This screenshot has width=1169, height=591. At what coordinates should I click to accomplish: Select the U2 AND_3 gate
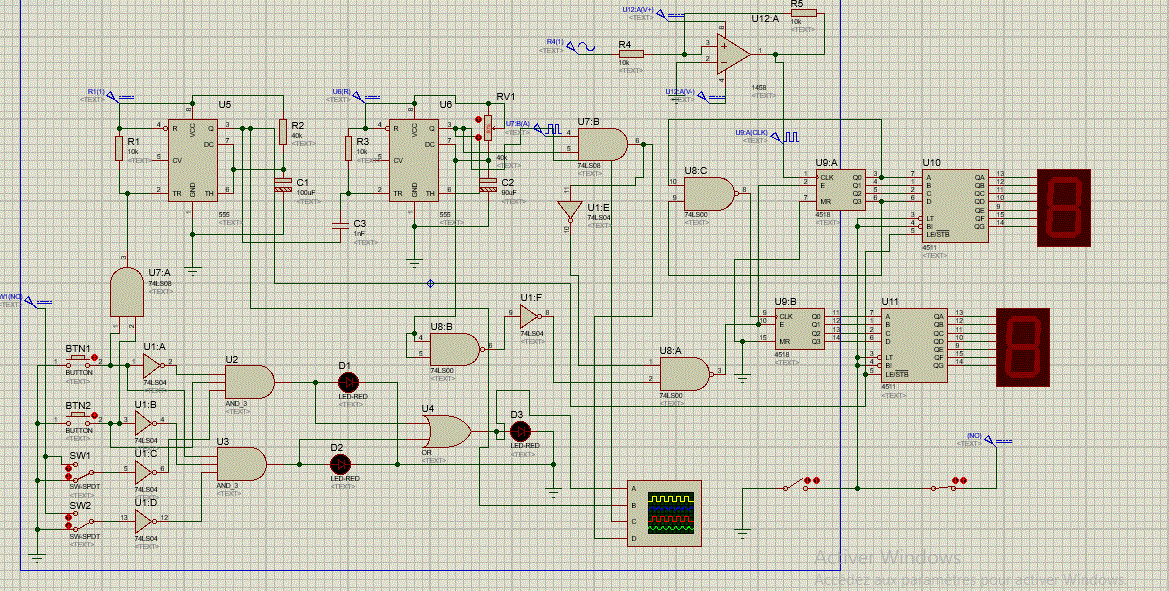click(250, 382)
